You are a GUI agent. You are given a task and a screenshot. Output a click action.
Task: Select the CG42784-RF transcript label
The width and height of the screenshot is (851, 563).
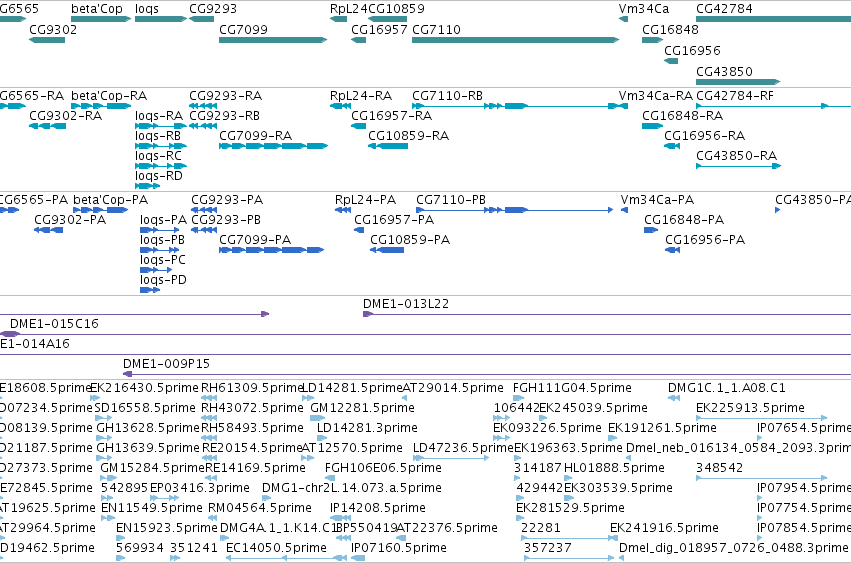[735, 96]
